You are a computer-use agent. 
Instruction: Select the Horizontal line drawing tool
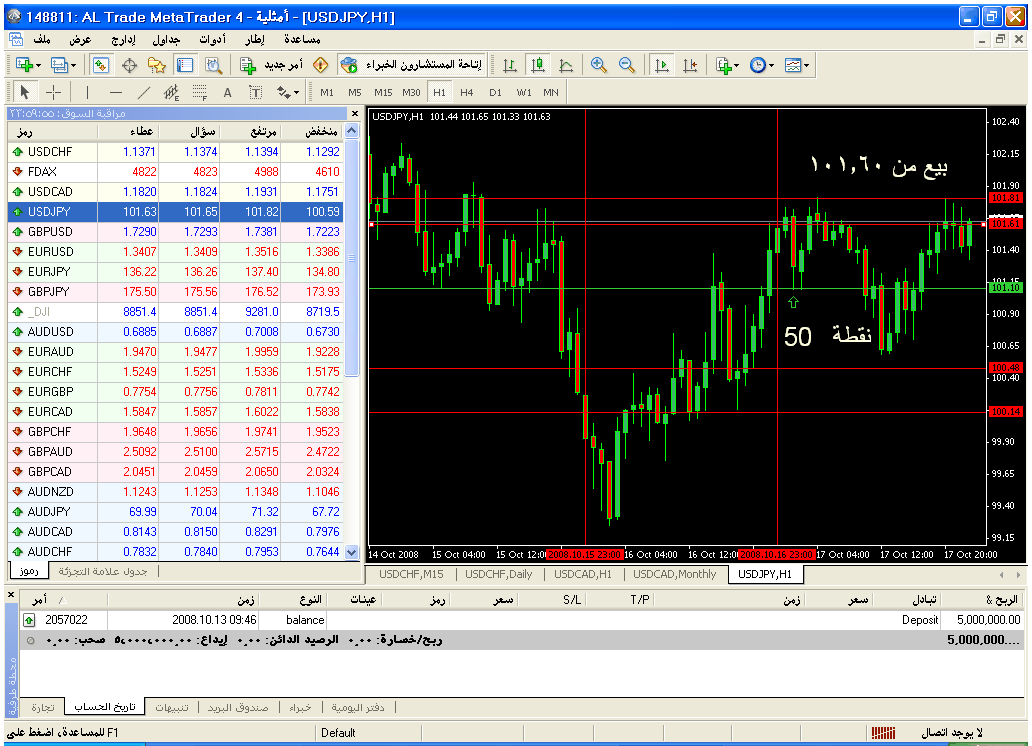[x=115, y=92]
